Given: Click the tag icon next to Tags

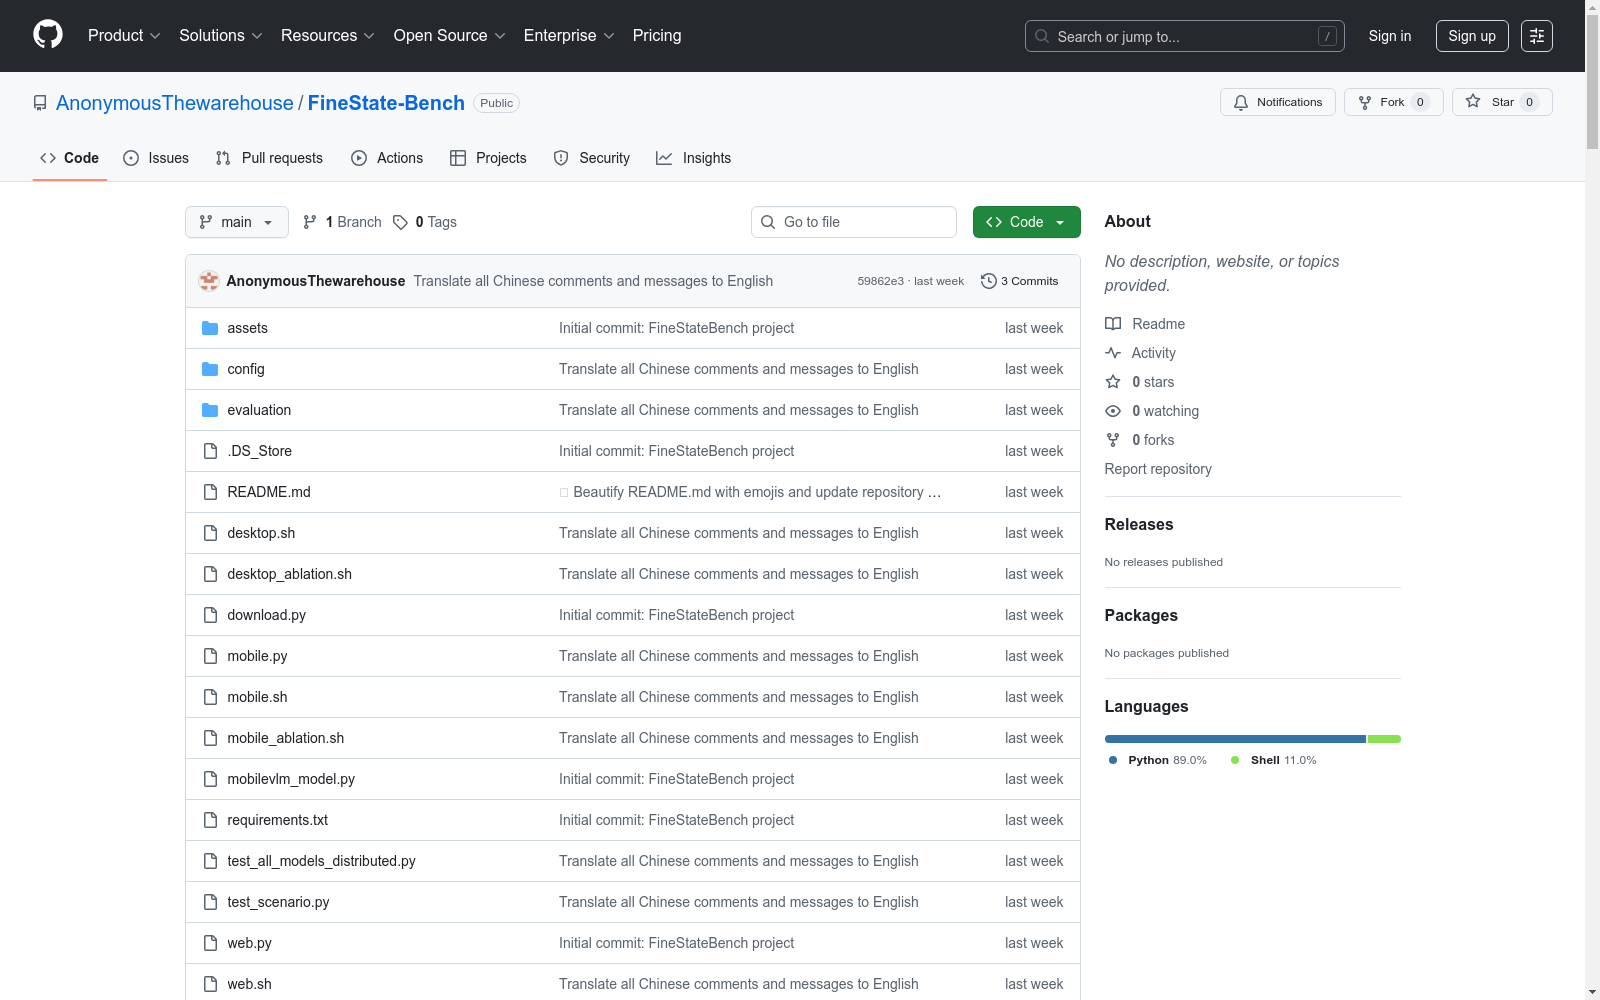Looking at the screenshot, I should click(x=400, y=222).
